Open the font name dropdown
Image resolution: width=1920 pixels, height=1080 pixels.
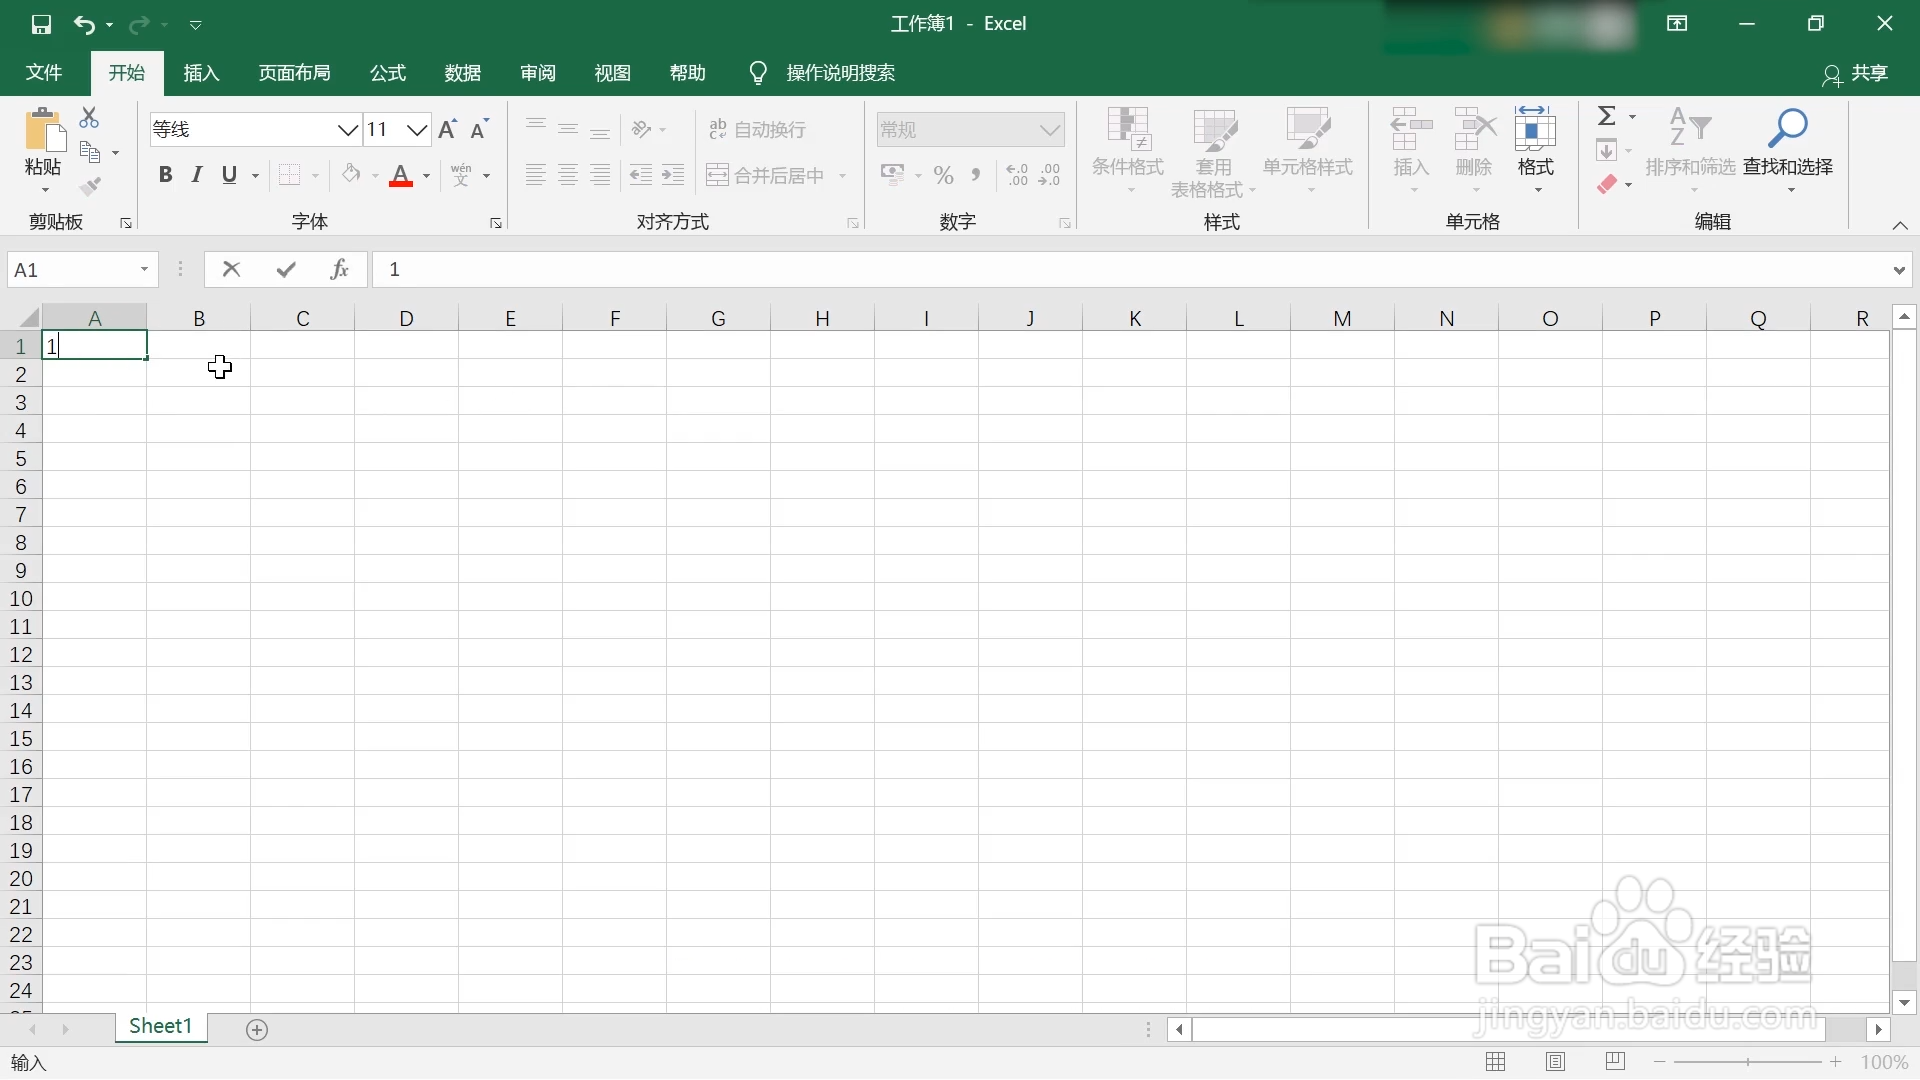click(347, 129)
